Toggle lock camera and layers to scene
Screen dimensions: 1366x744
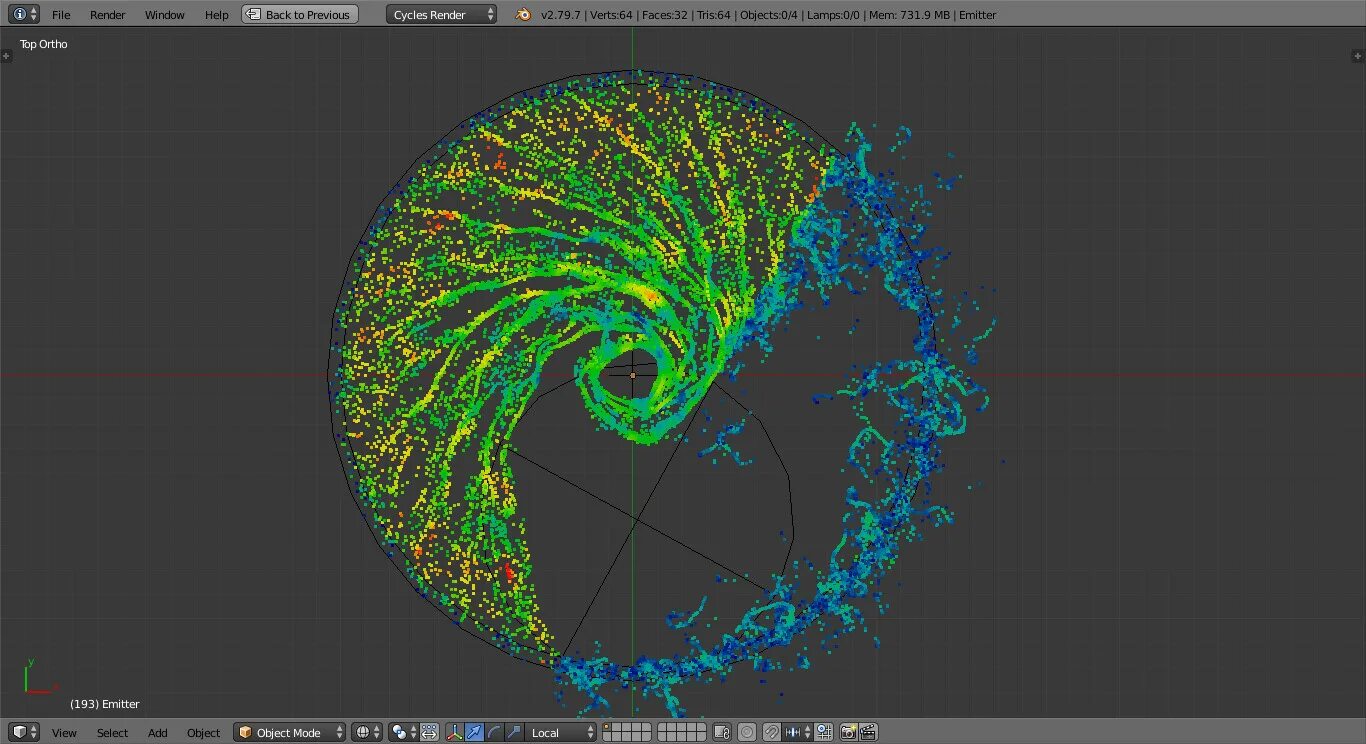coord(722,732)
